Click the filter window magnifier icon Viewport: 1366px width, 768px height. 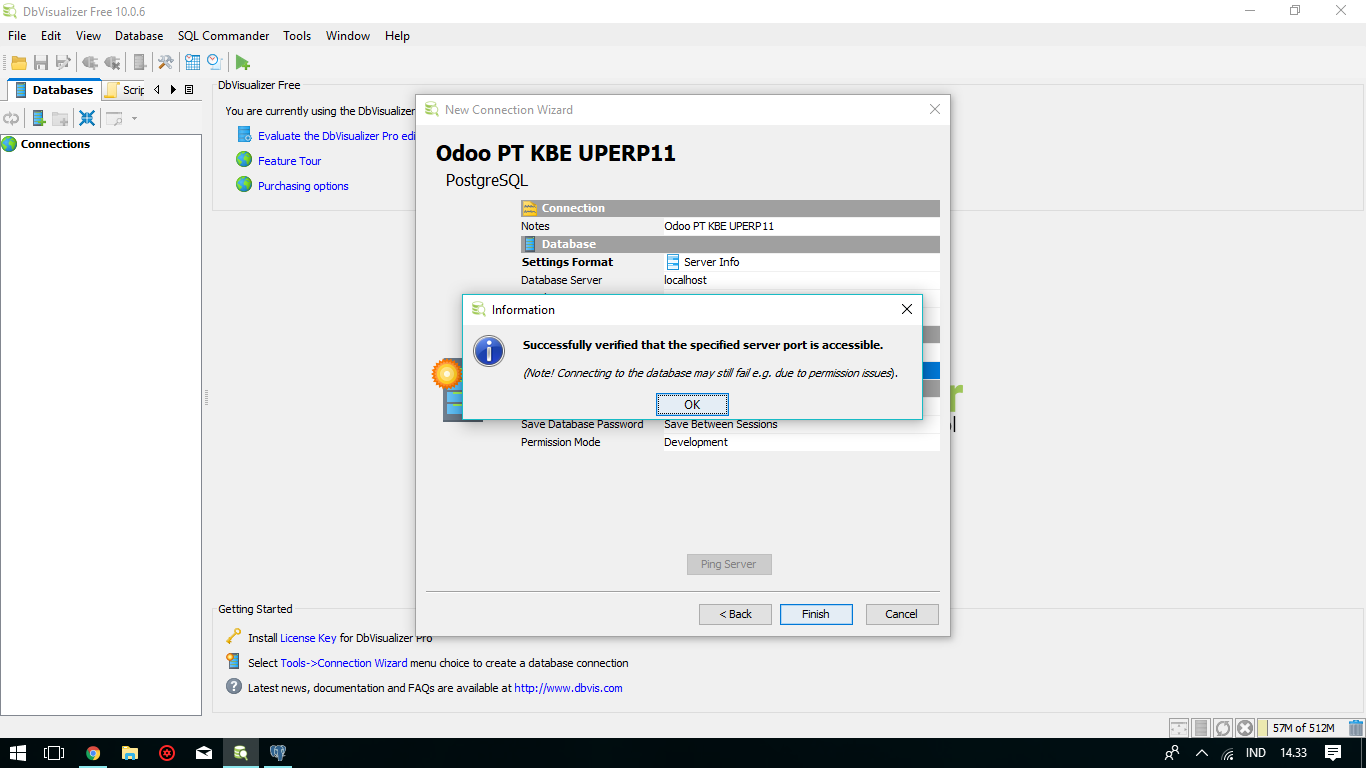115,118
